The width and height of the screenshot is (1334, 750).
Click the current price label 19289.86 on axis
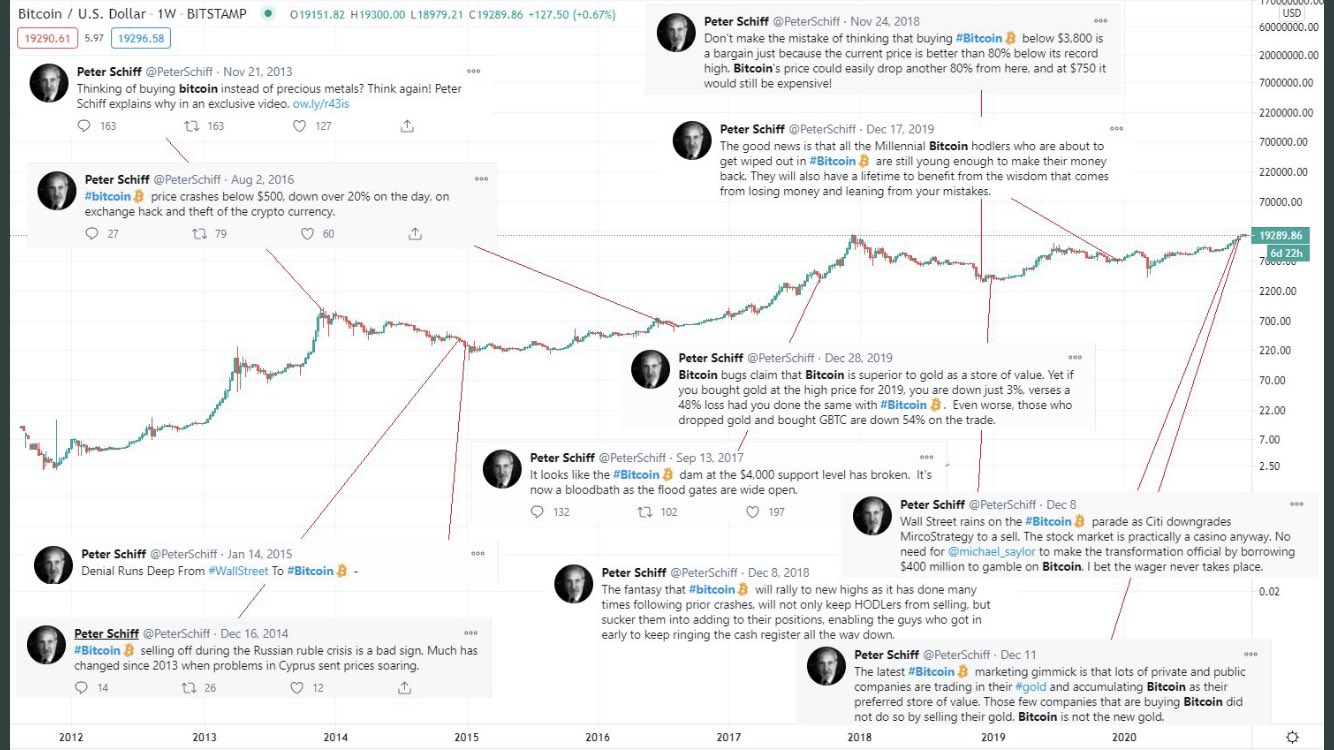point(1281,235)
